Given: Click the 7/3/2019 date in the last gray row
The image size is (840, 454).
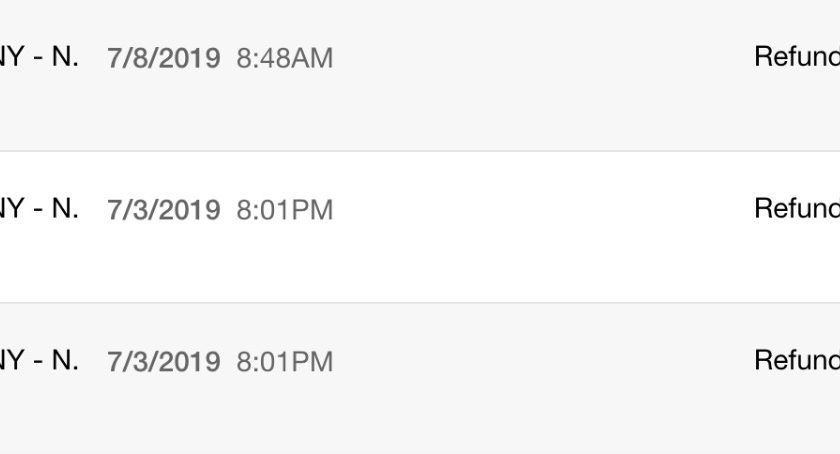Looking at the screenshot, I should point(164,361).
